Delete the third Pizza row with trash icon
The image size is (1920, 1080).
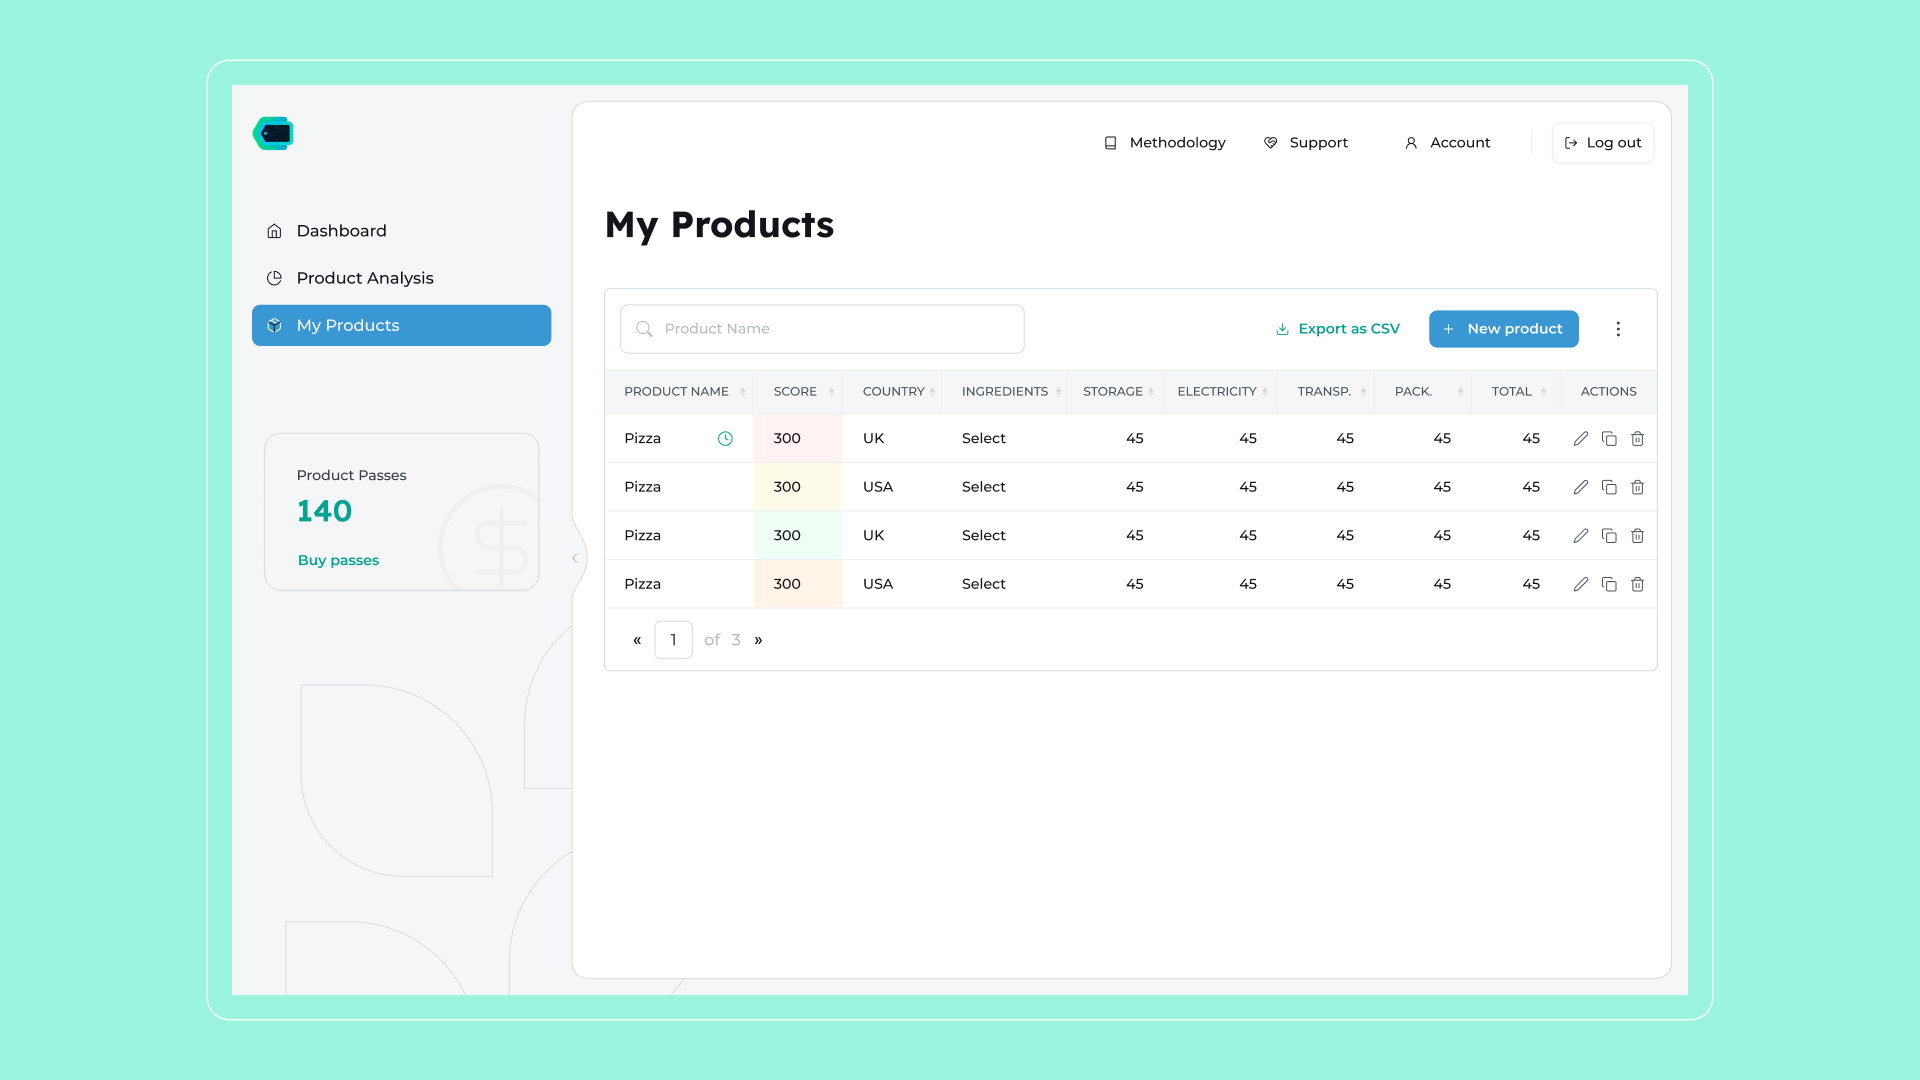[1637, 536]
